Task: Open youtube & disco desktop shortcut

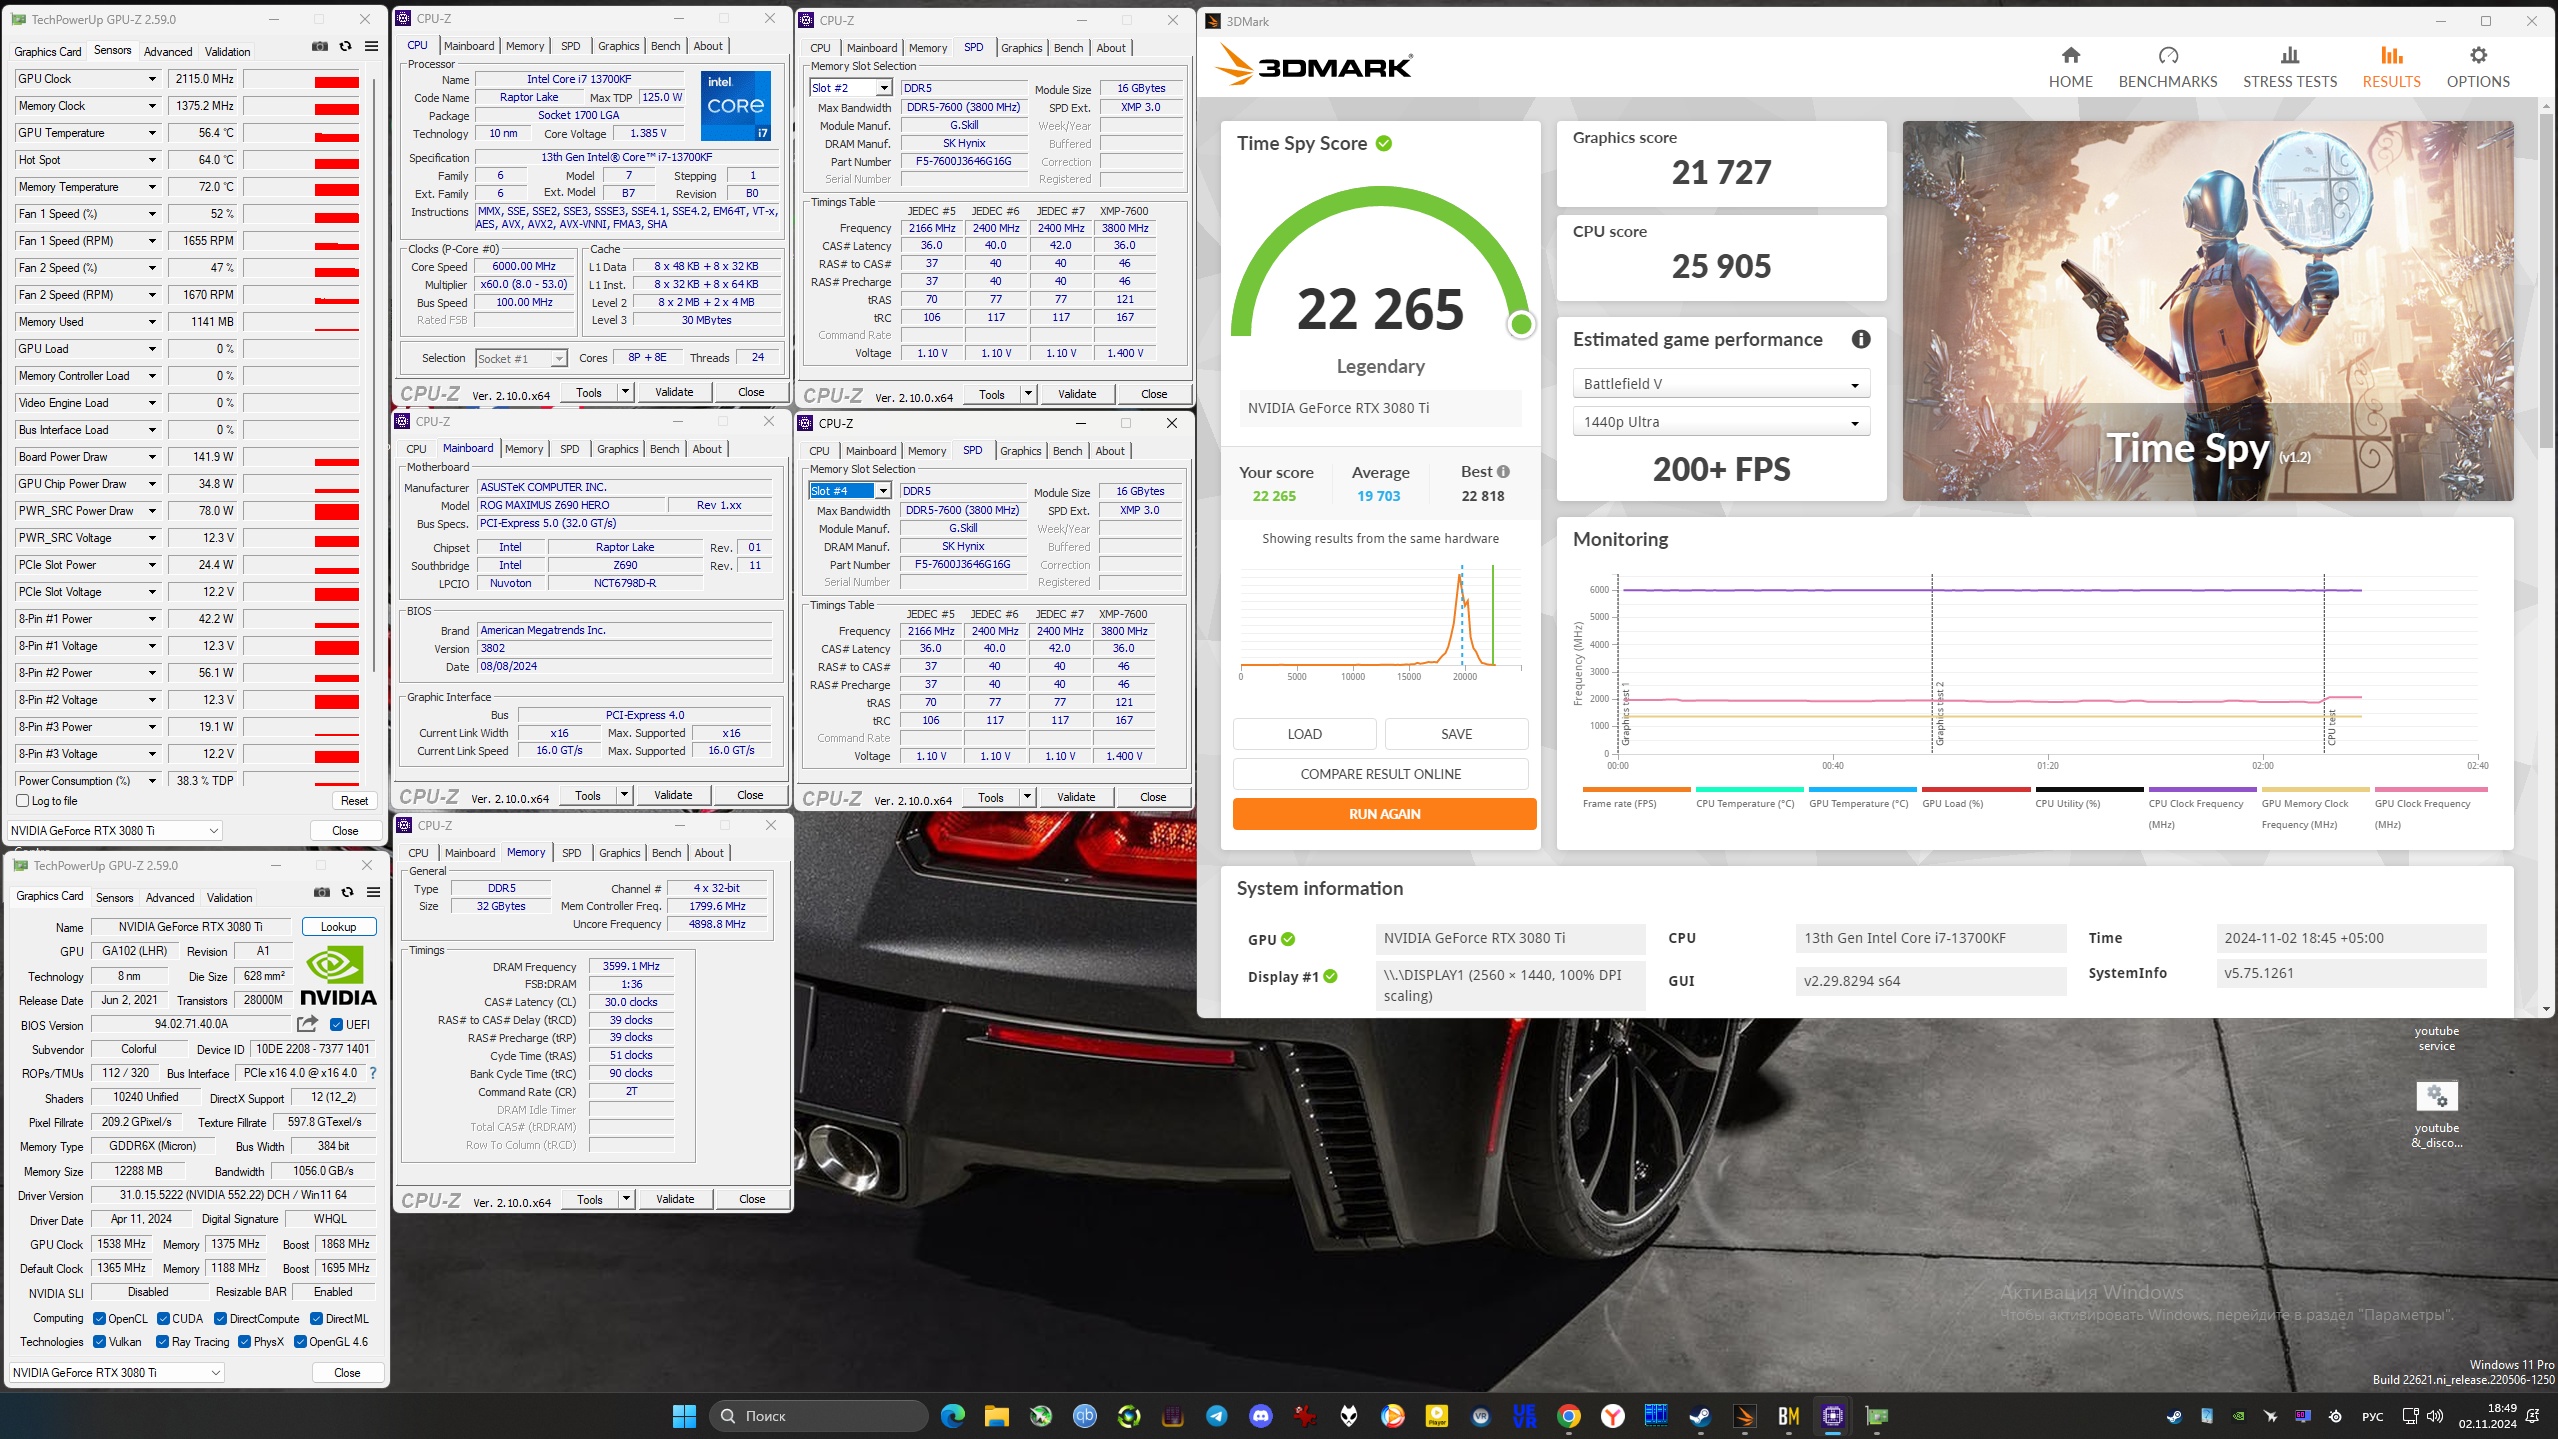Action: (x=2437, y=1115)
